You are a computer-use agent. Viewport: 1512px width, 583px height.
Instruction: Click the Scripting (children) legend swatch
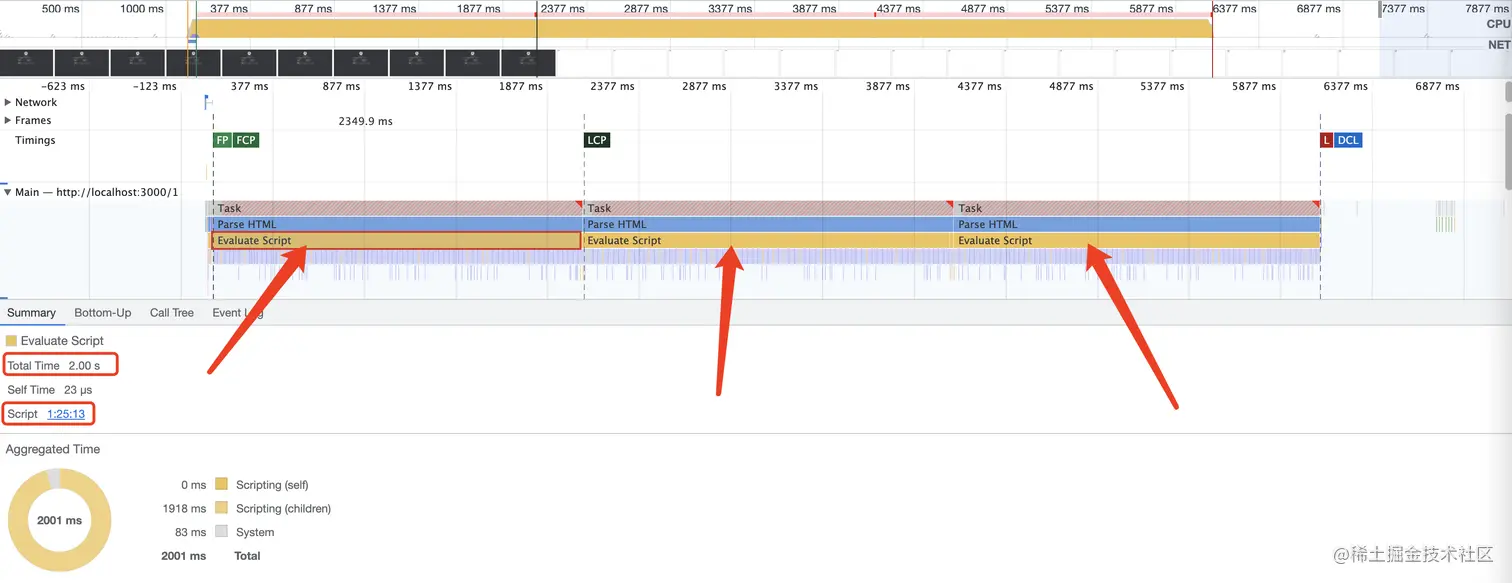tap(221, 508)
